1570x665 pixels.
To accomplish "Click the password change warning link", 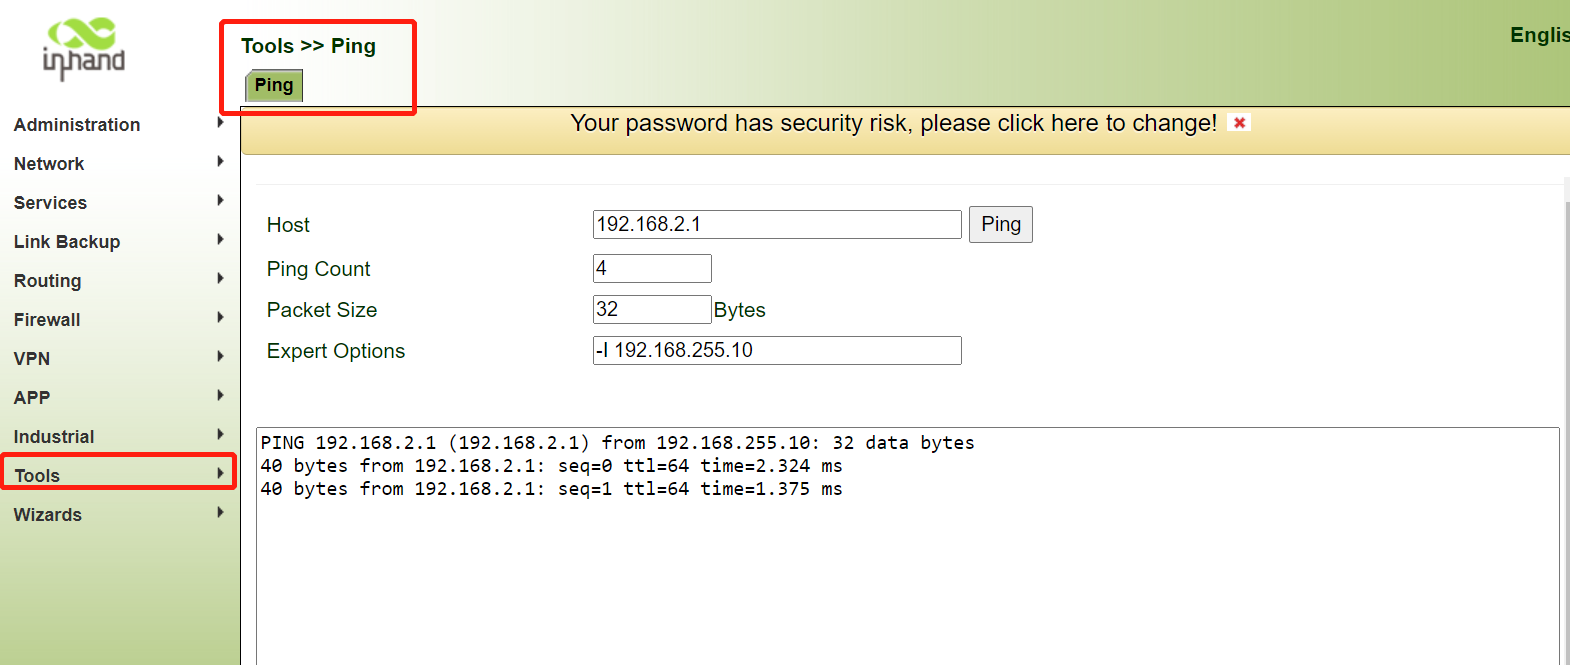I will click(893, 123).
